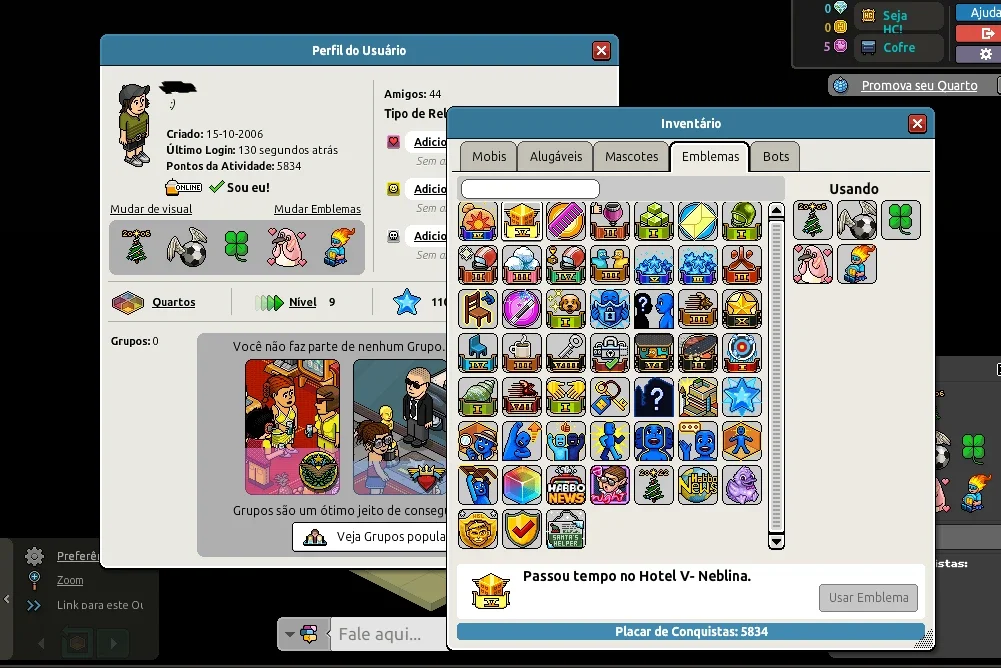Select the blue star burst badge

[742, 397]
